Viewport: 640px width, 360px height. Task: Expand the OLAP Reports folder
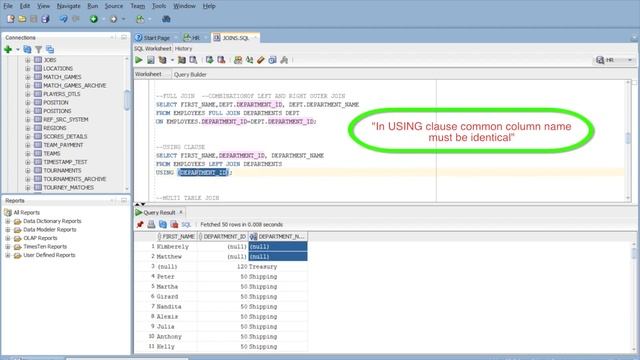pyautogui.click(x=8, y=238)
